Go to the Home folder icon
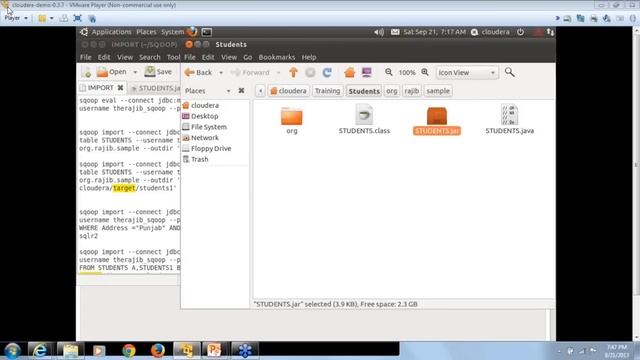 point(349,73)
